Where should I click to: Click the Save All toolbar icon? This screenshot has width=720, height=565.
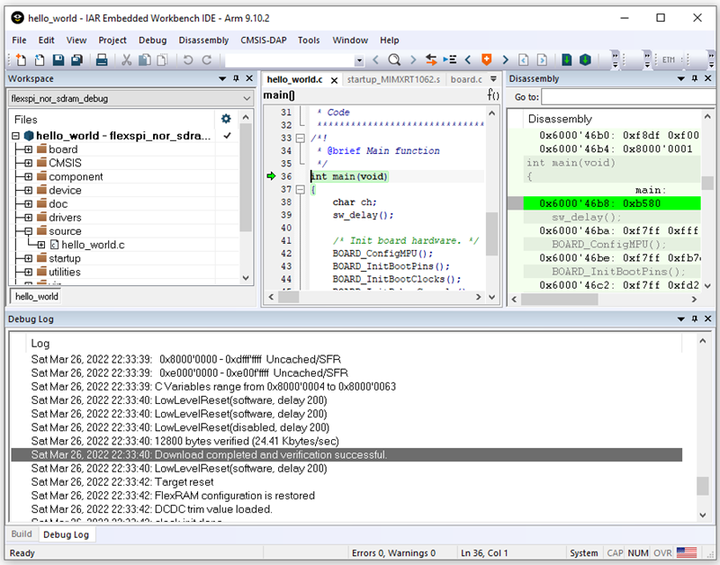[x=76, y=60]
